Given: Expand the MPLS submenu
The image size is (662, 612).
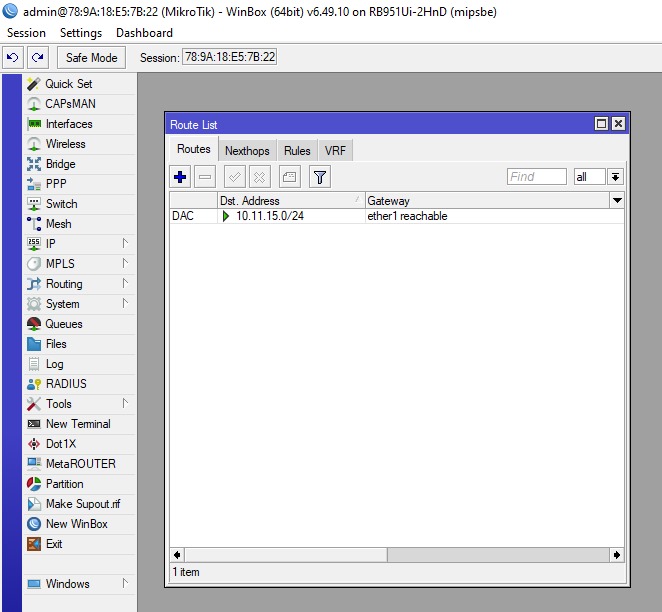Looking at the screenshot, I should (79, 264).
